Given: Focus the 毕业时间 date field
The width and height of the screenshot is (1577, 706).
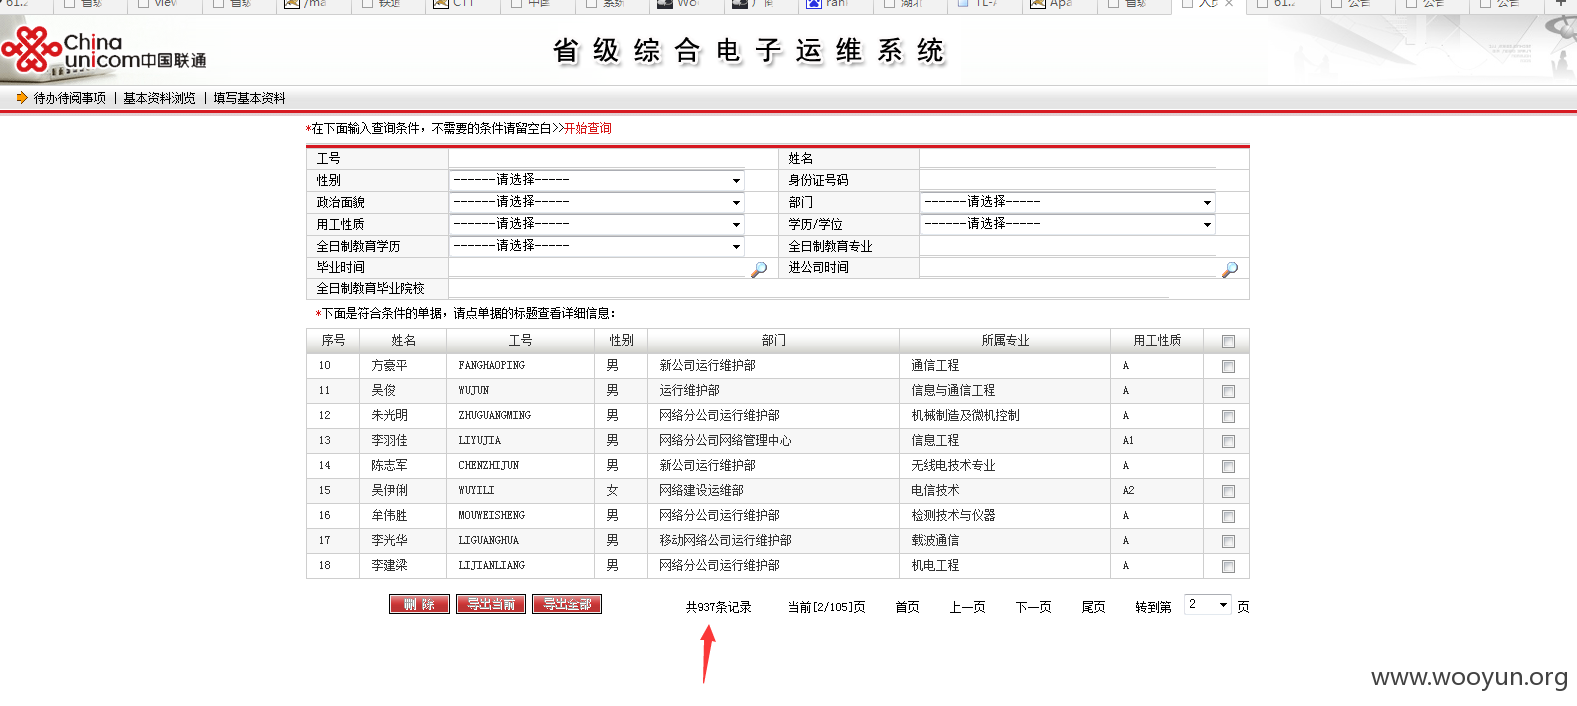Looking at the screenshot, I should pos(597,268).
